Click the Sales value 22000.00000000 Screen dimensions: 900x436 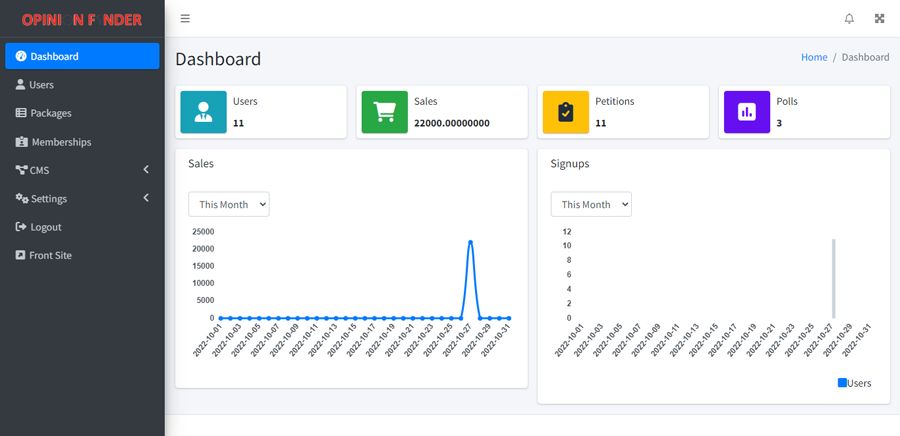point(452,123)
